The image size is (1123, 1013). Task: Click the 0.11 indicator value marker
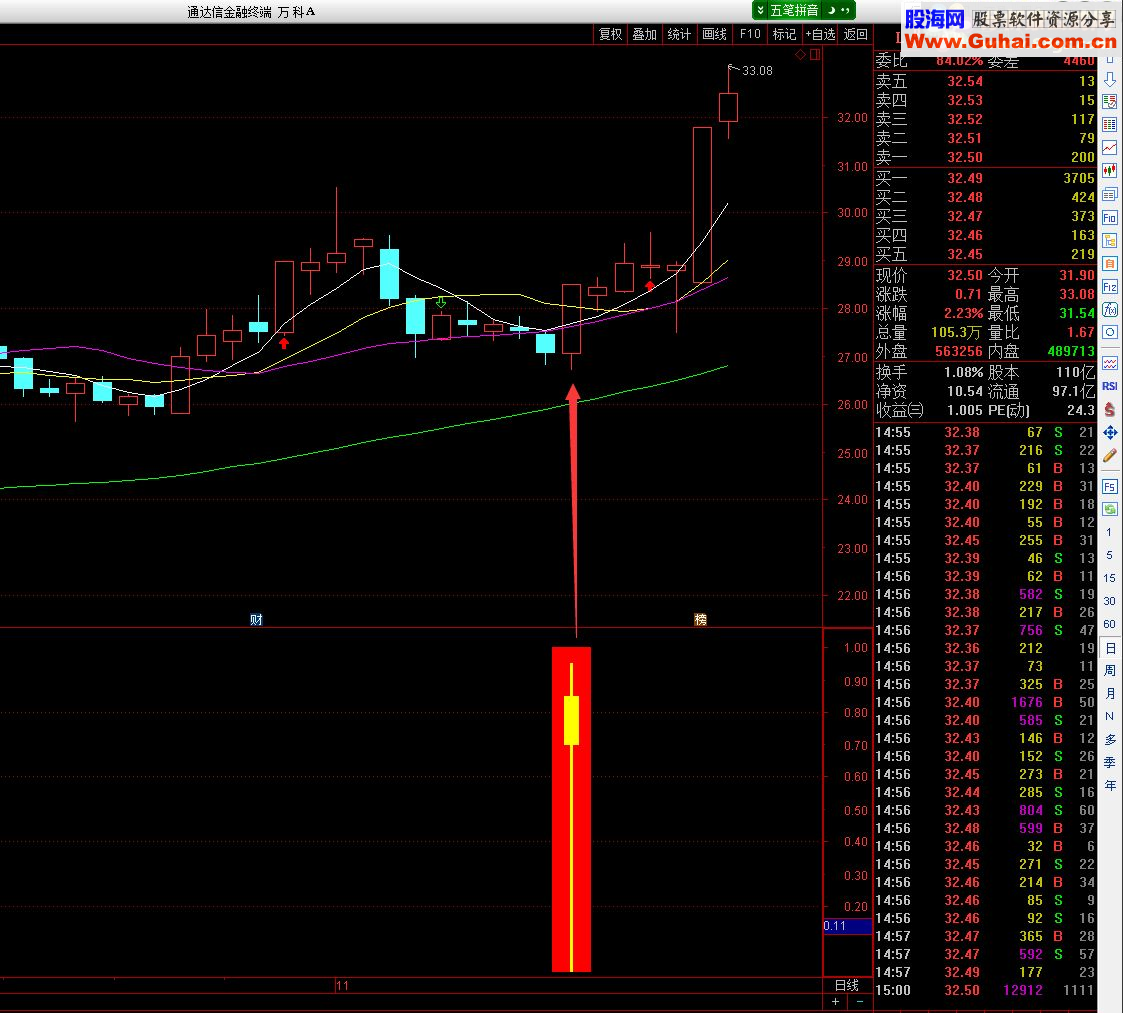pyautogui.click(x=847, y=926)
